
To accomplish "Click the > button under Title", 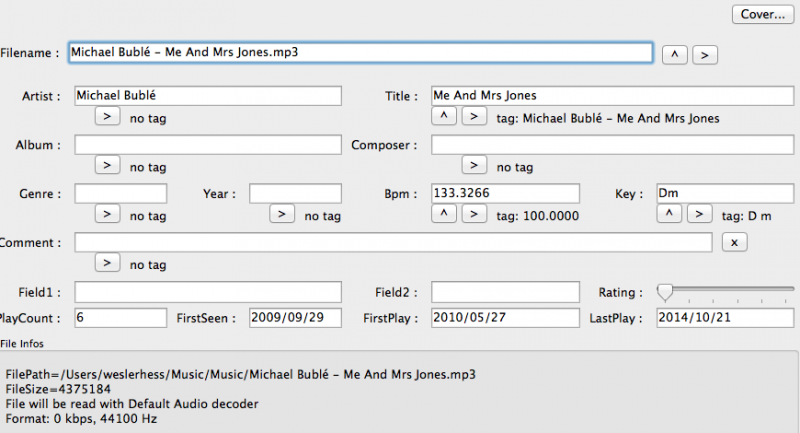I will (474, 116).
